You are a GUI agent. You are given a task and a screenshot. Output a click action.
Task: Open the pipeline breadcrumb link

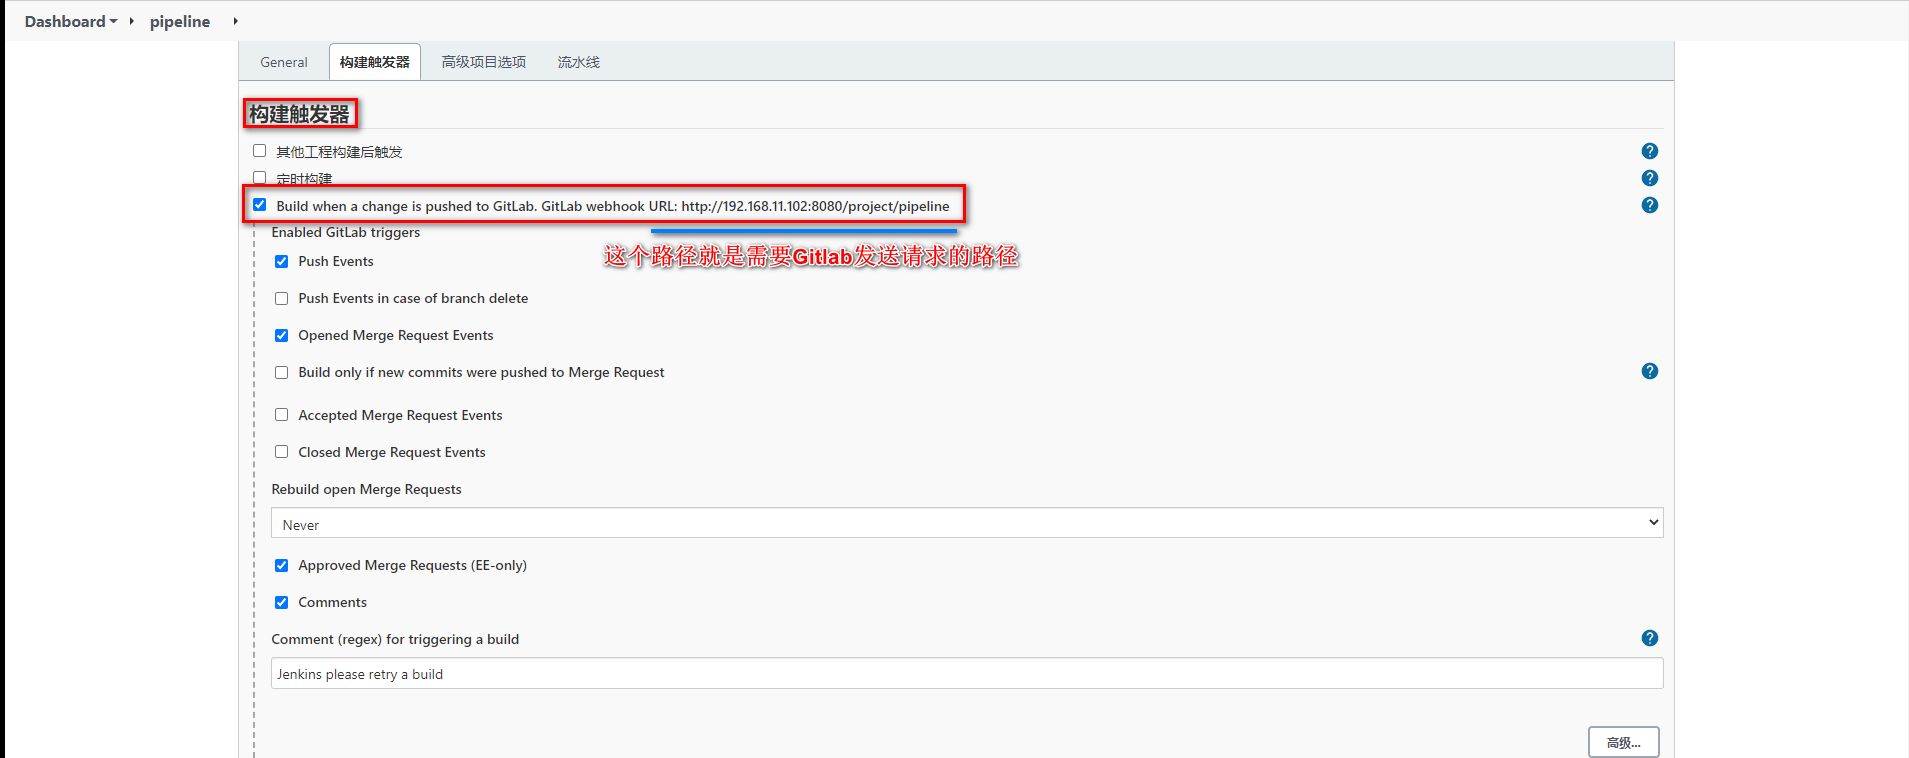[180, 21]
